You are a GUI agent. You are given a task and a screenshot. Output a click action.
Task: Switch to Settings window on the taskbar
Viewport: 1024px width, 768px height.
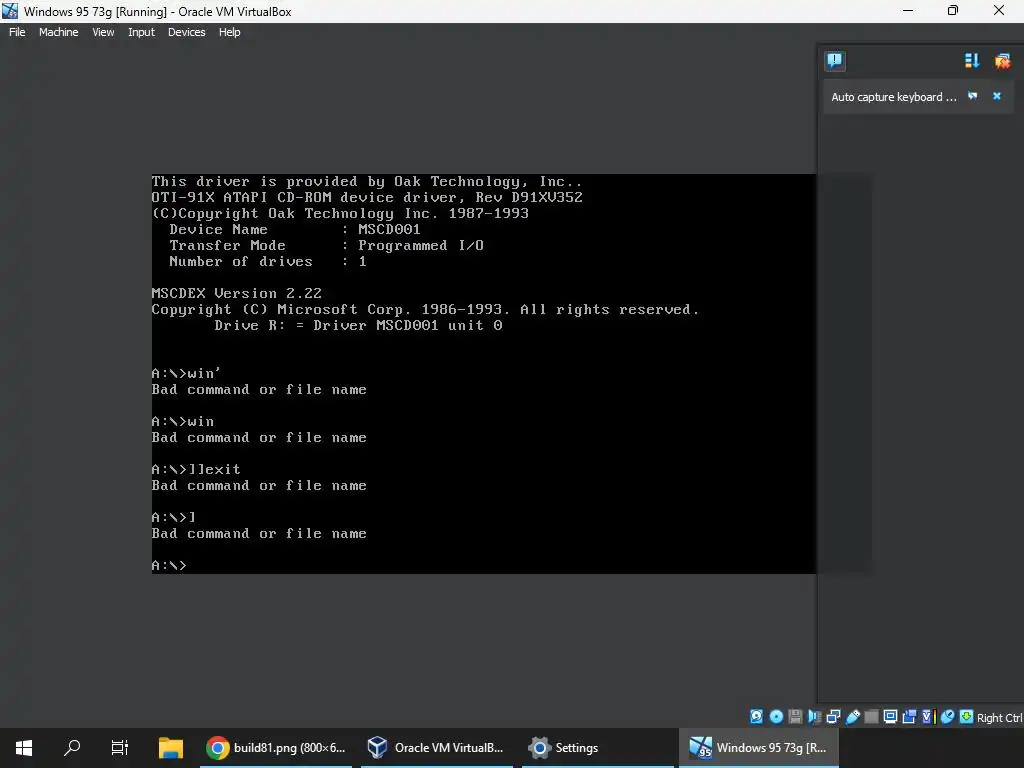pos(598,748)
